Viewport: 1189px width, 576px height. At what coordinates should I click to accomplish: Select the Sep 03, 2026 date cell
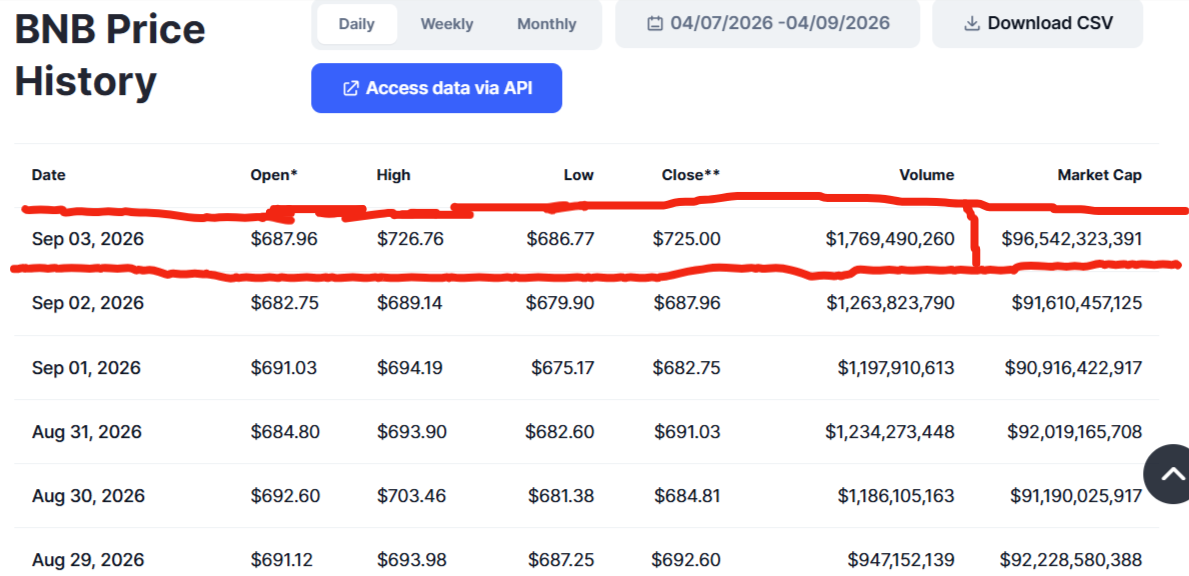tap(88, 239)
